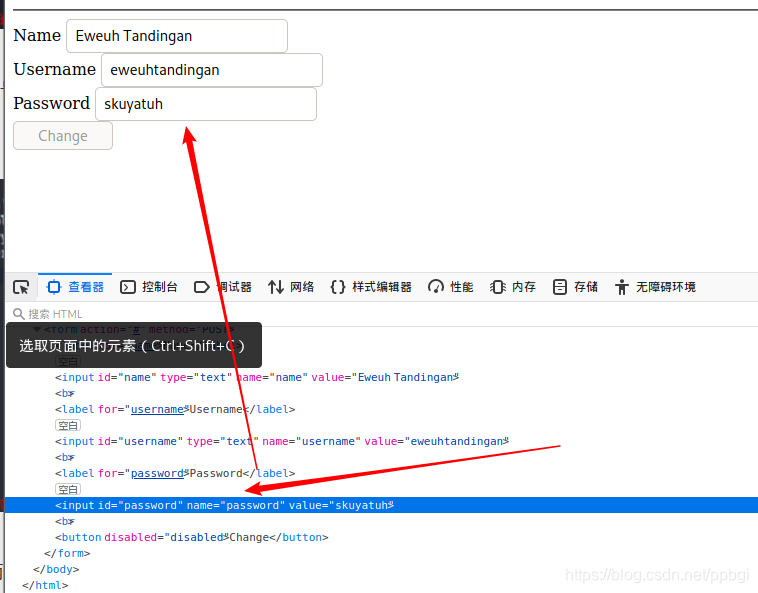Click into the Name input field
Viewport: 758px width, 593px height.
pyautogui.click(x=177, y=36)
